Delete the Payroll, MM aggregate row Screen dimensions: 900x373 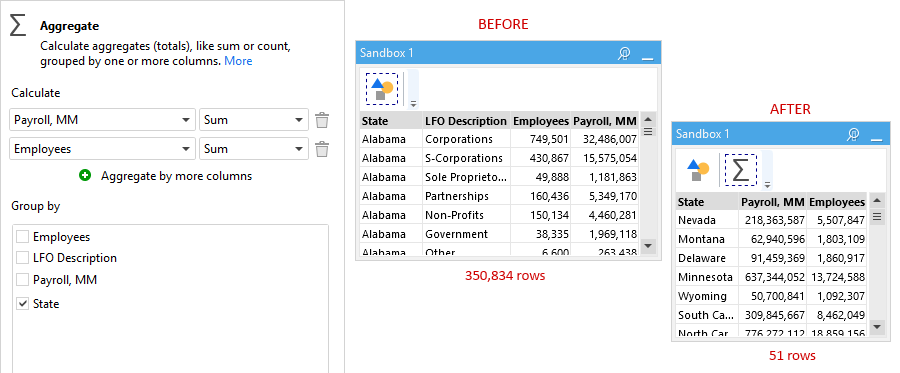point(322,121)
